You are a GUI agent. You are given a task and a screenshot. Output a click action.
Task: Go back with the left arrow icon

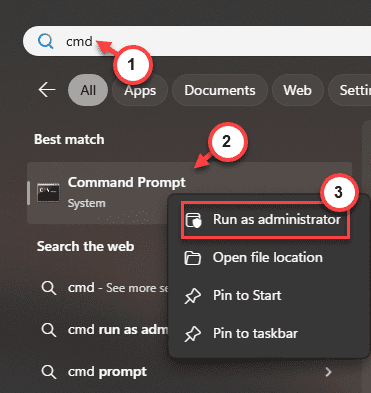click(x=47, y=90)
